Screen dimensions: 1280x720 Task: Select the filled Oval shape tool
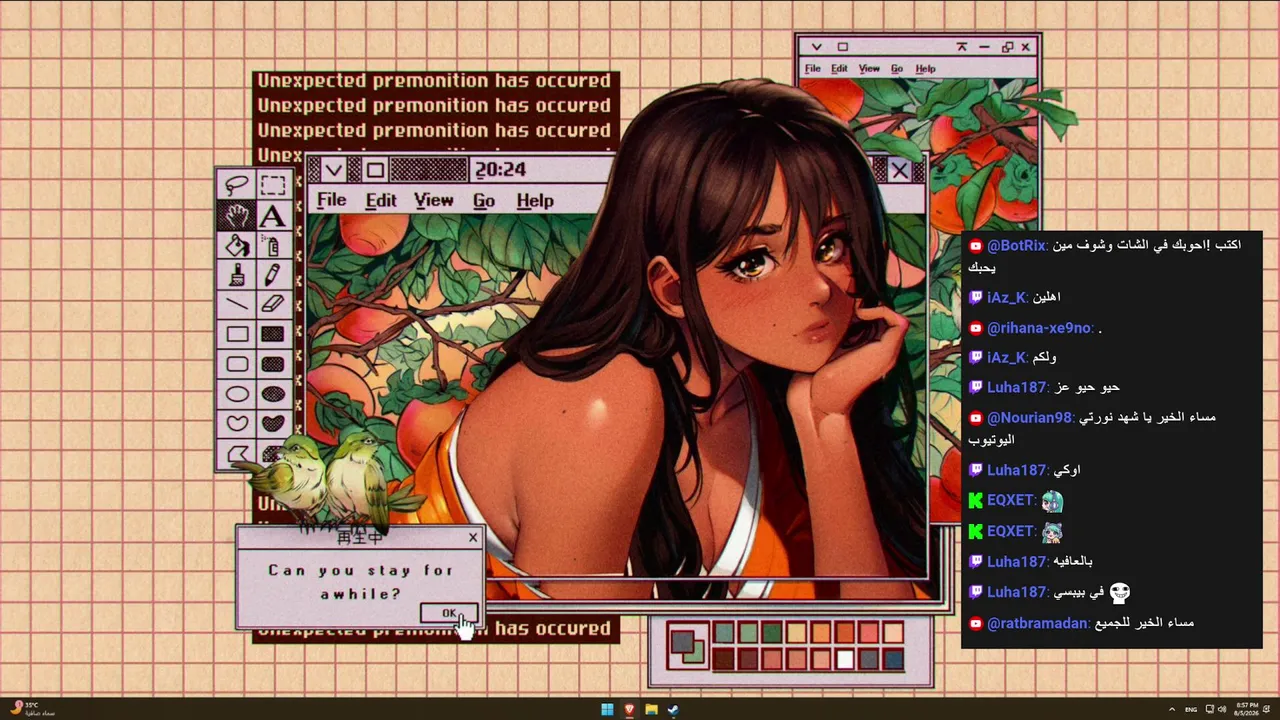[x=272, y=394]
